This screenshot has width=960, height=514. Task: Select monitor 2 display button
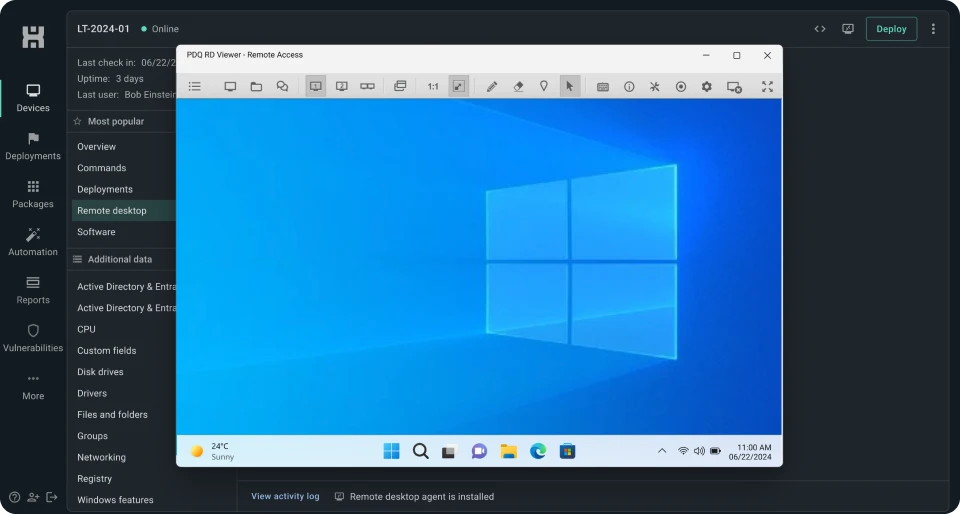tap(342, 86)
